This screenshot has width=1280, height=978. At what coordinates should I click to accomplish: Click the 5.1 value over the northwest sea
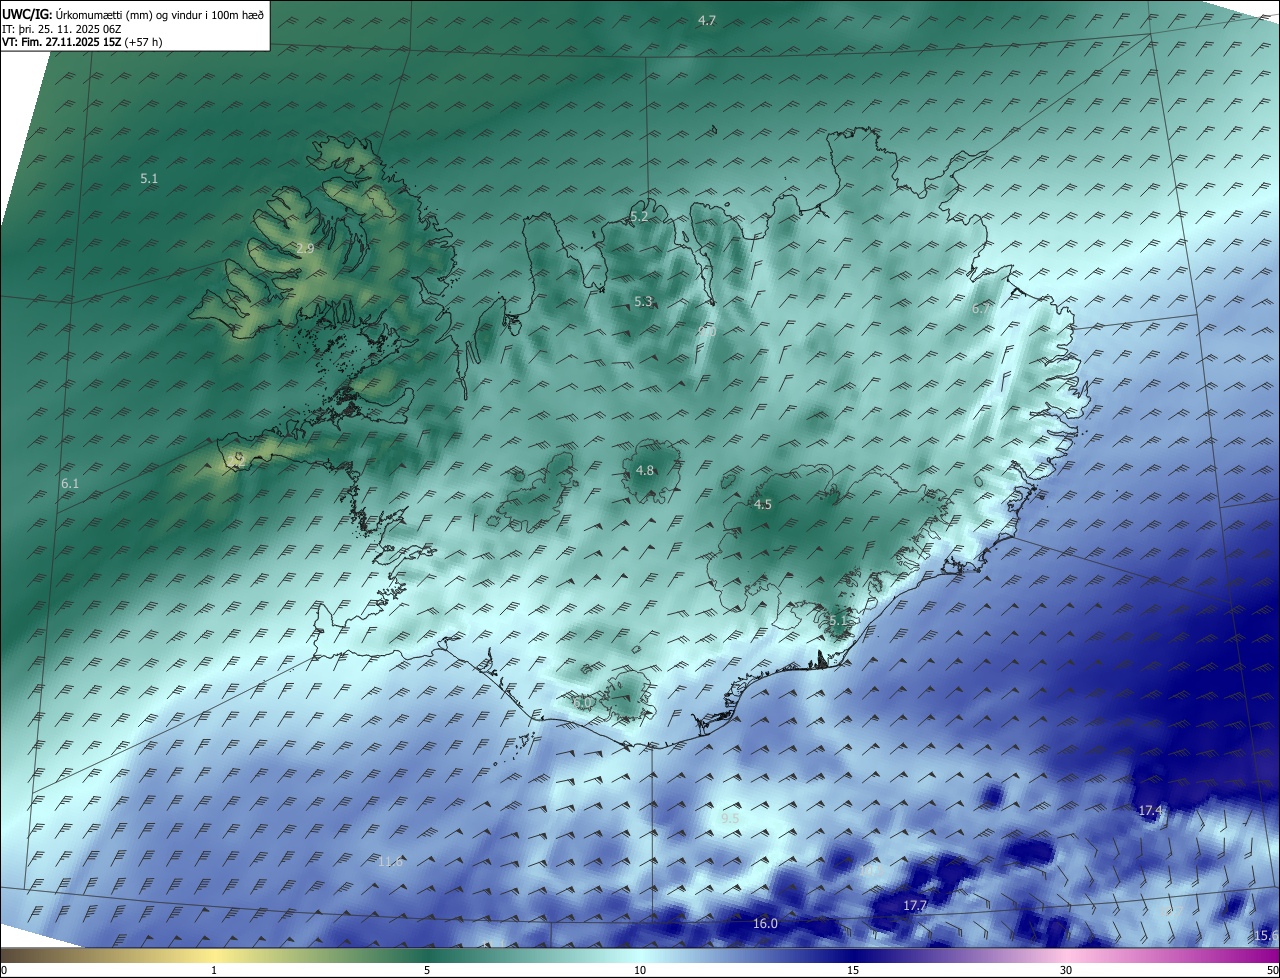point(149,178)
